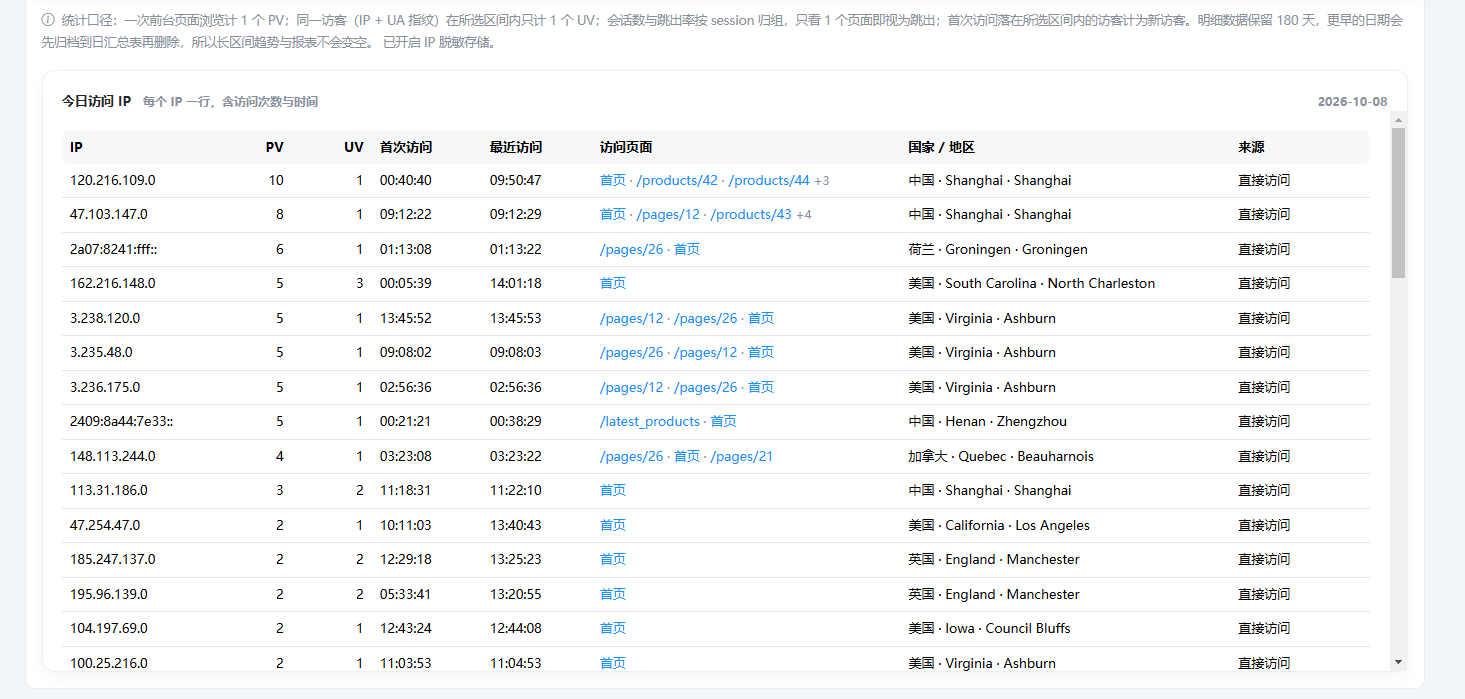
Task: Open /pages/26 link in 2a07:8241:fff:: row
Action: [x=632, y=250]
